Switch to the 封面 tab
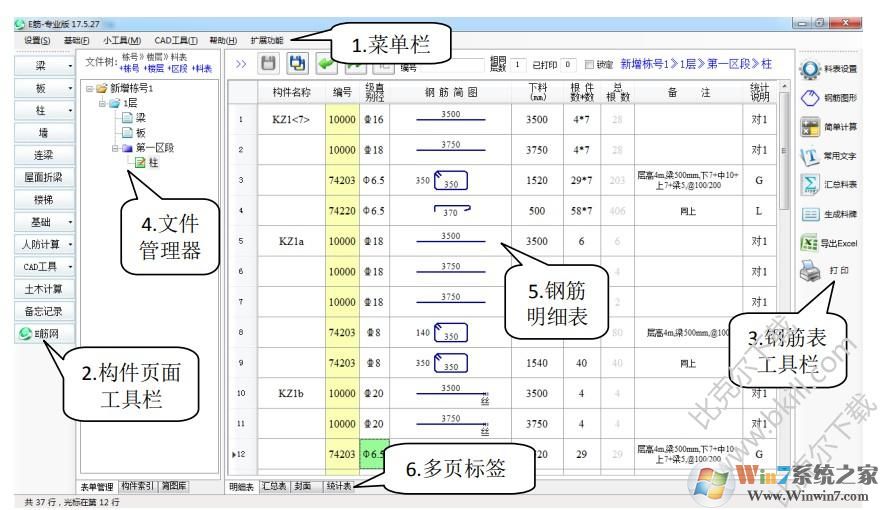Viewport: 885px width, 510px height. coord(303,486)
